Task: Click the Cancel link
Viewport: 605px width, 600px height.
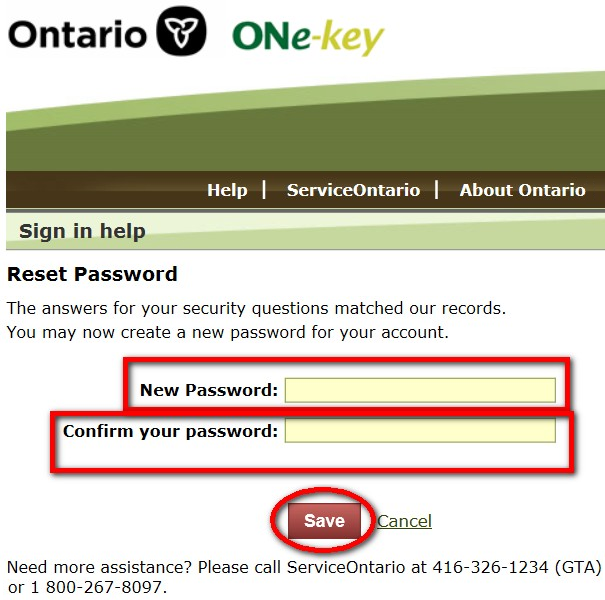Action: tap(404, 521)
